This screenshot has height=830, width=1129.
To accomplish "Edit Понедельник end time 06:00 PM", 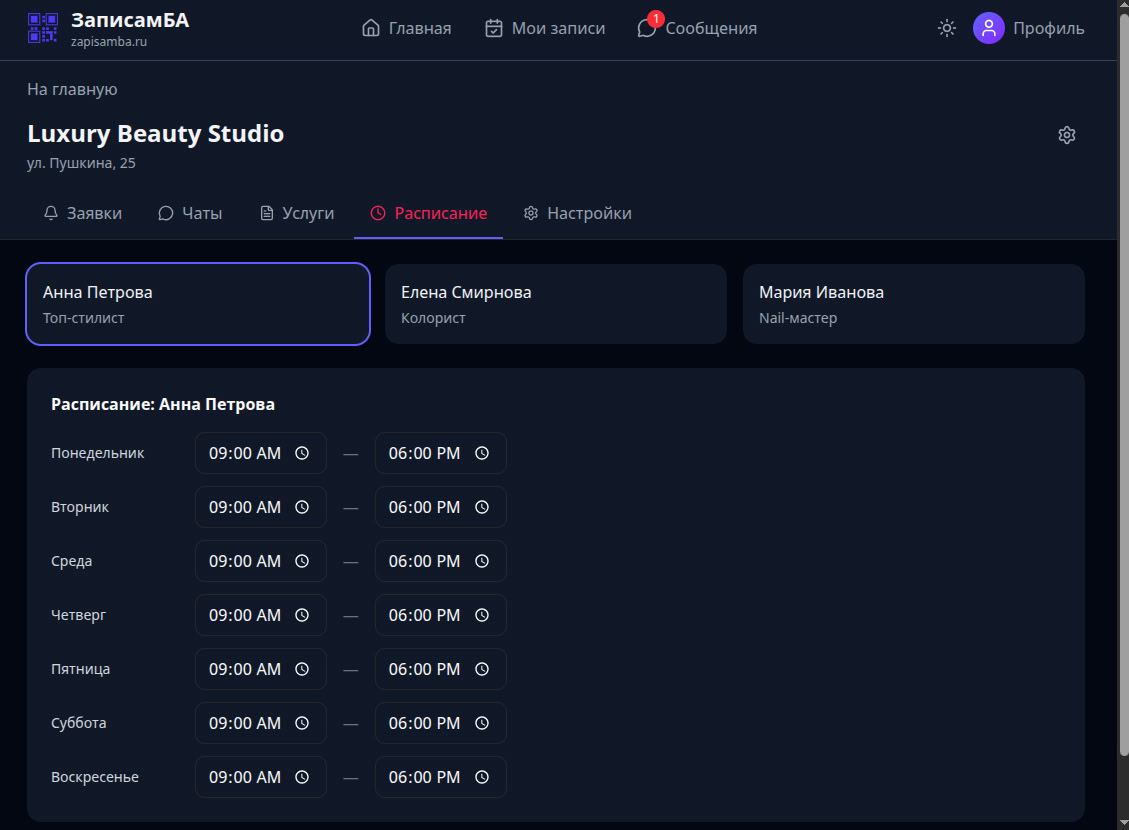I will [x=441, y=453].
